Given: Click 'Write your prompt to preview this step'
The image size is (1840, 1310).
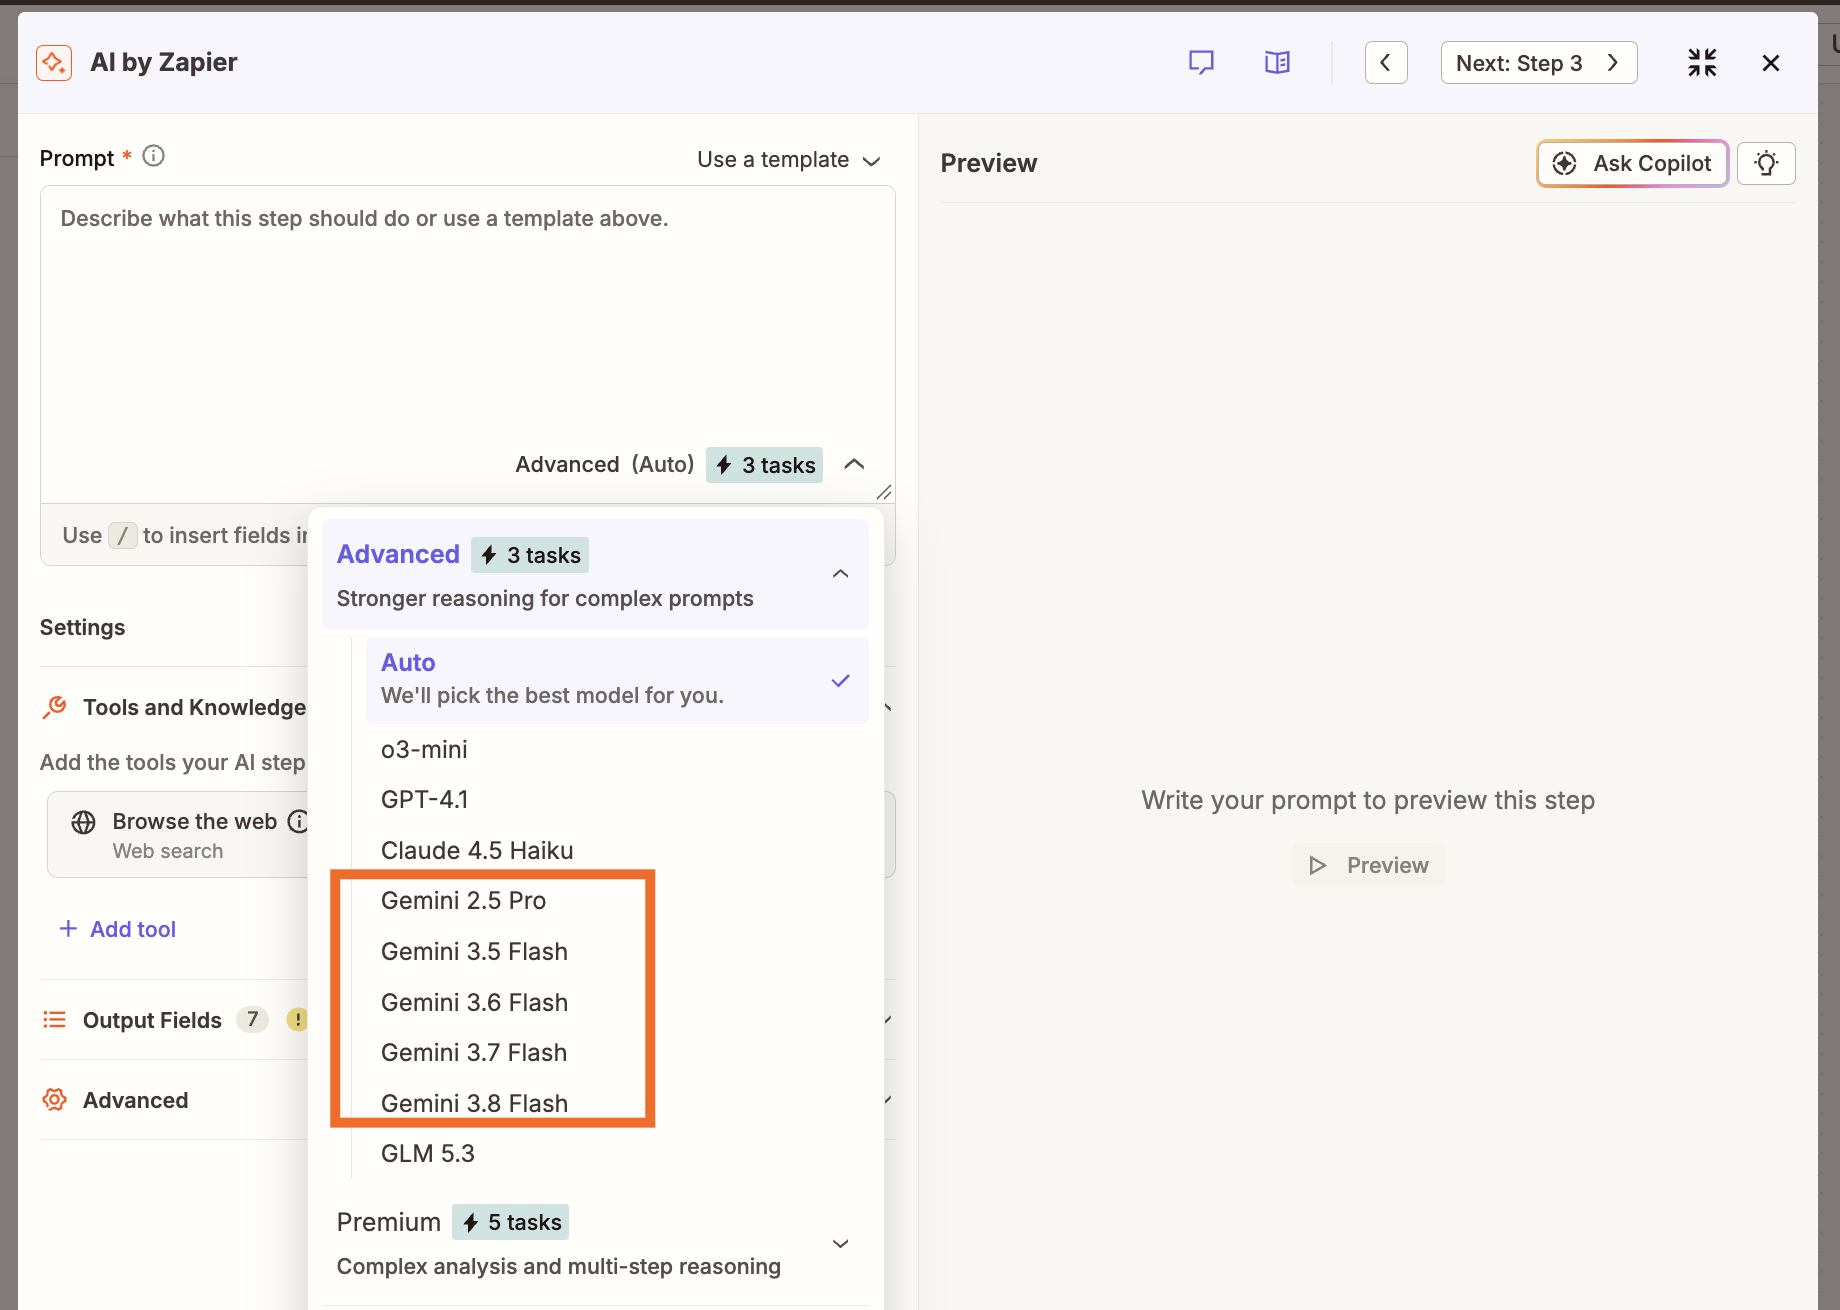Looking at the screenshot, I should click(1367, 800).
